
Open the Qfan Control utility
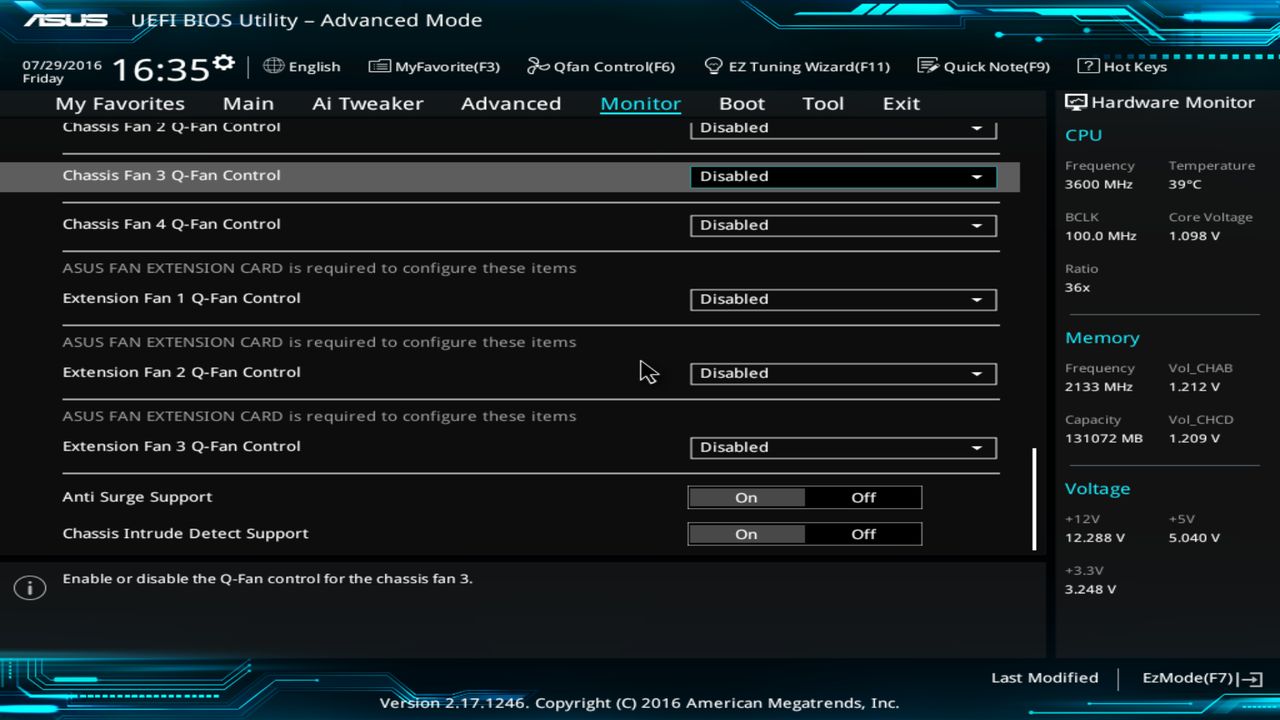tap(600, 66)
